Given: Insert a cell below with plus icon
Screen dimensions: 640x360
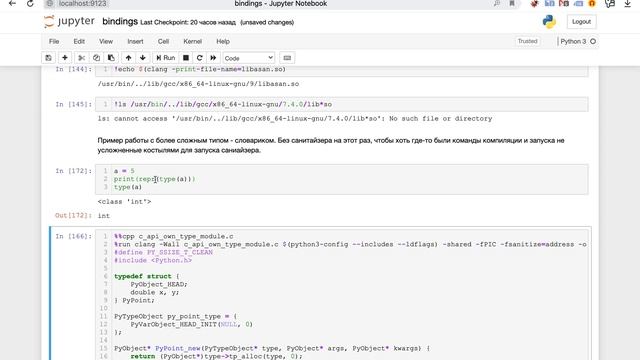Looking at the screenshot, I should coord(64,58).
